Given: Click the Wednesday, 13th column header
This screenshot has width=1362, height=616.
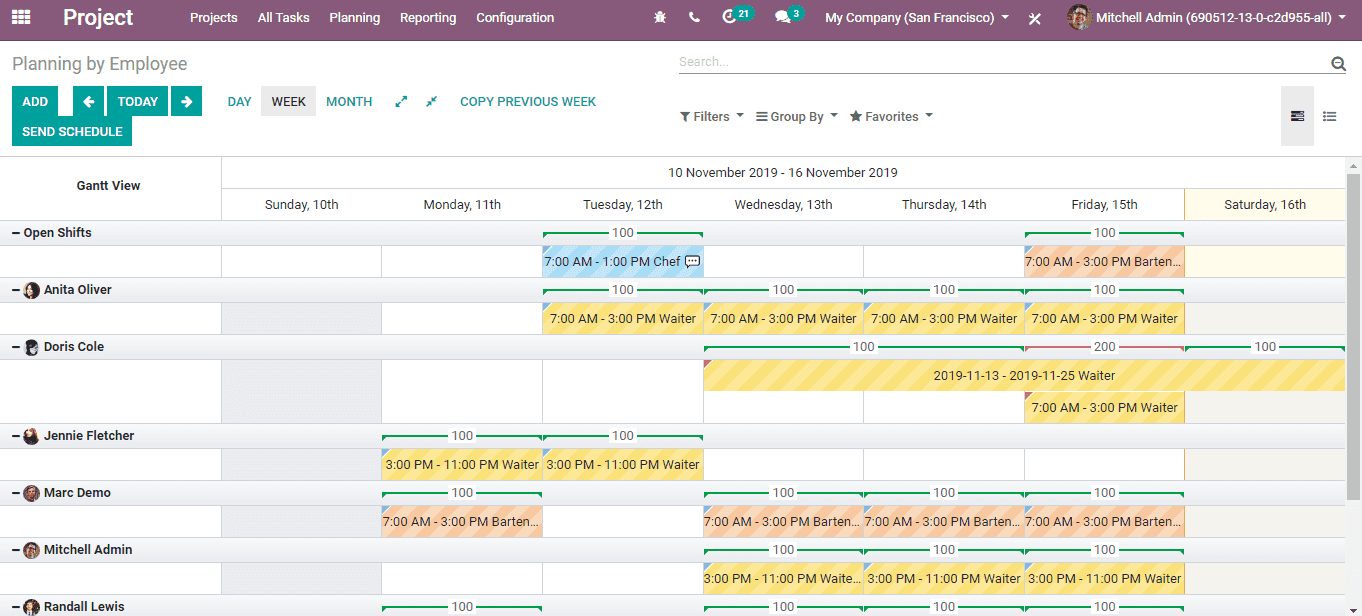Looking at the screenshot, I should [783, 205].
